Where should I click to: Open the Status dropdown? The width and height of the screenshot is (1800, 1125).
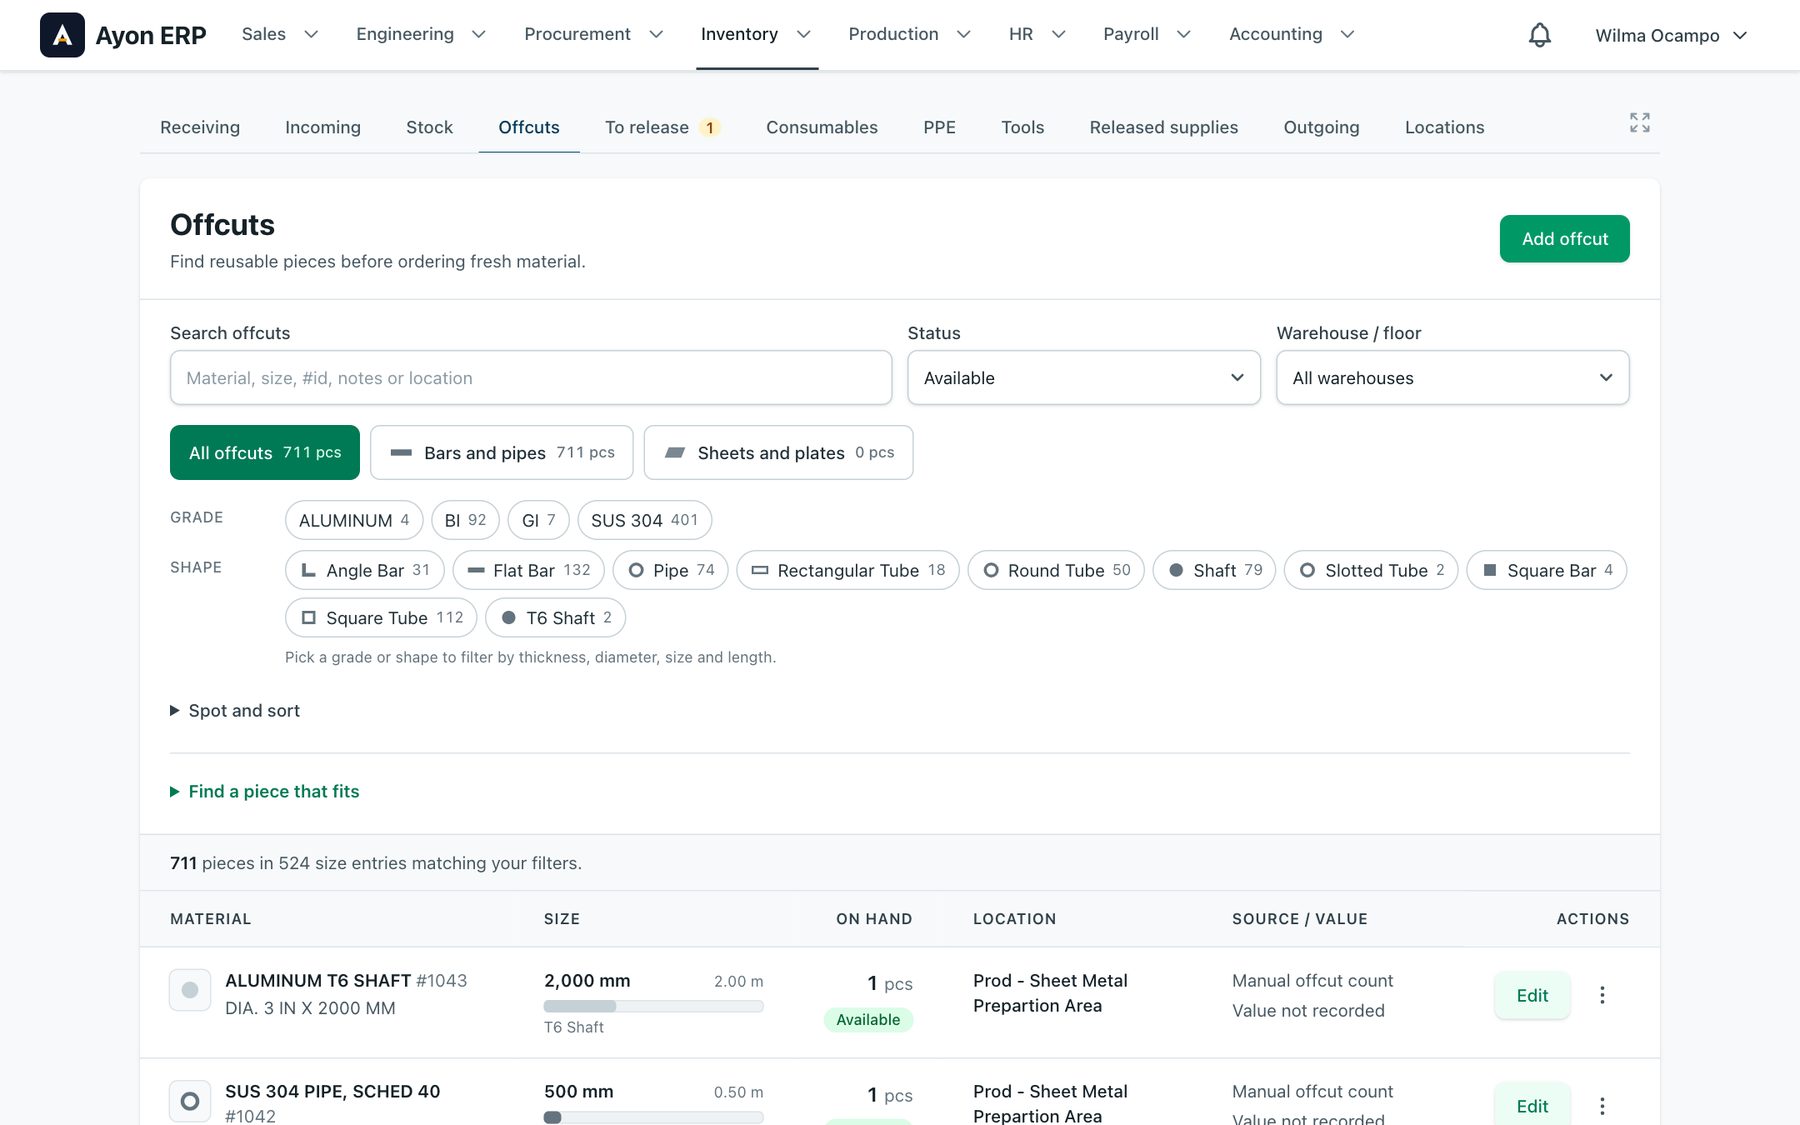[x=1084, y=378]
